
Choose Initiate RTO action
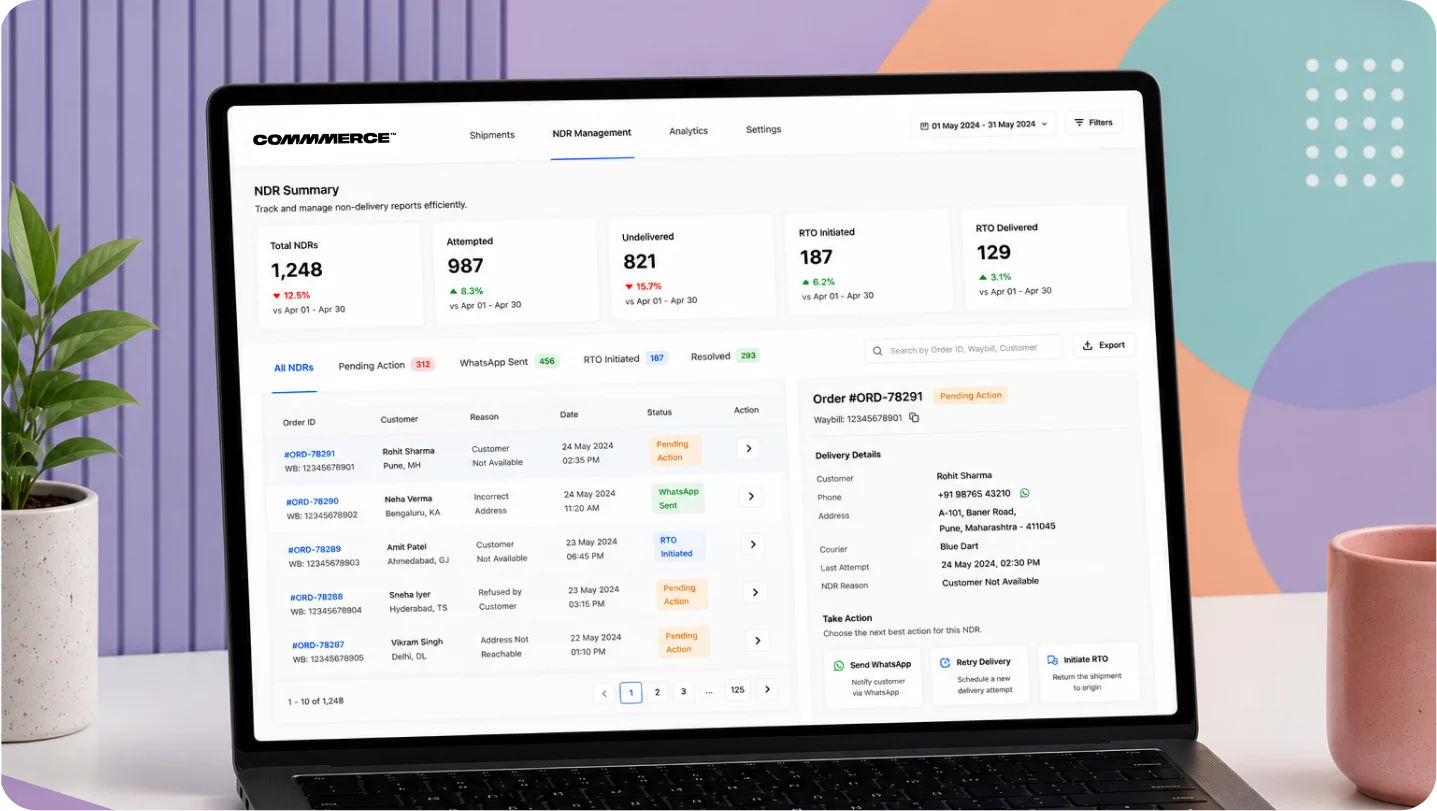tap(1088, 672)
